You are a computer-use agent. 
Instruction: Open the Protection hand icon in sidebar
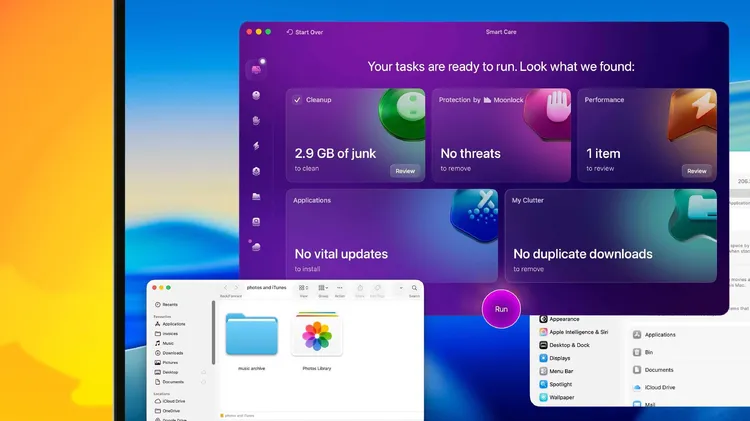tap(257, 121)
